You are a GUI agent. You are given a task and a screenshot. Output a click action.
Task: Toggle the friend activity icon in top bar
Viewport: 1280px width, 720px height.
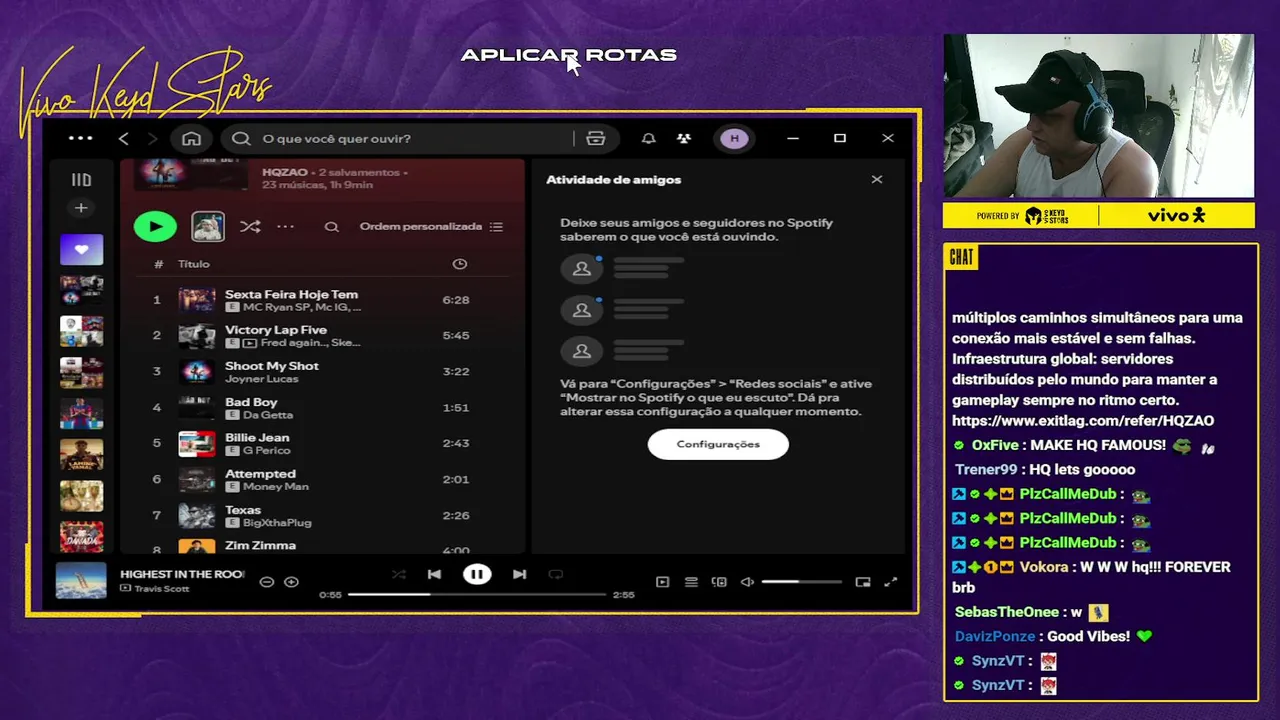684,138
